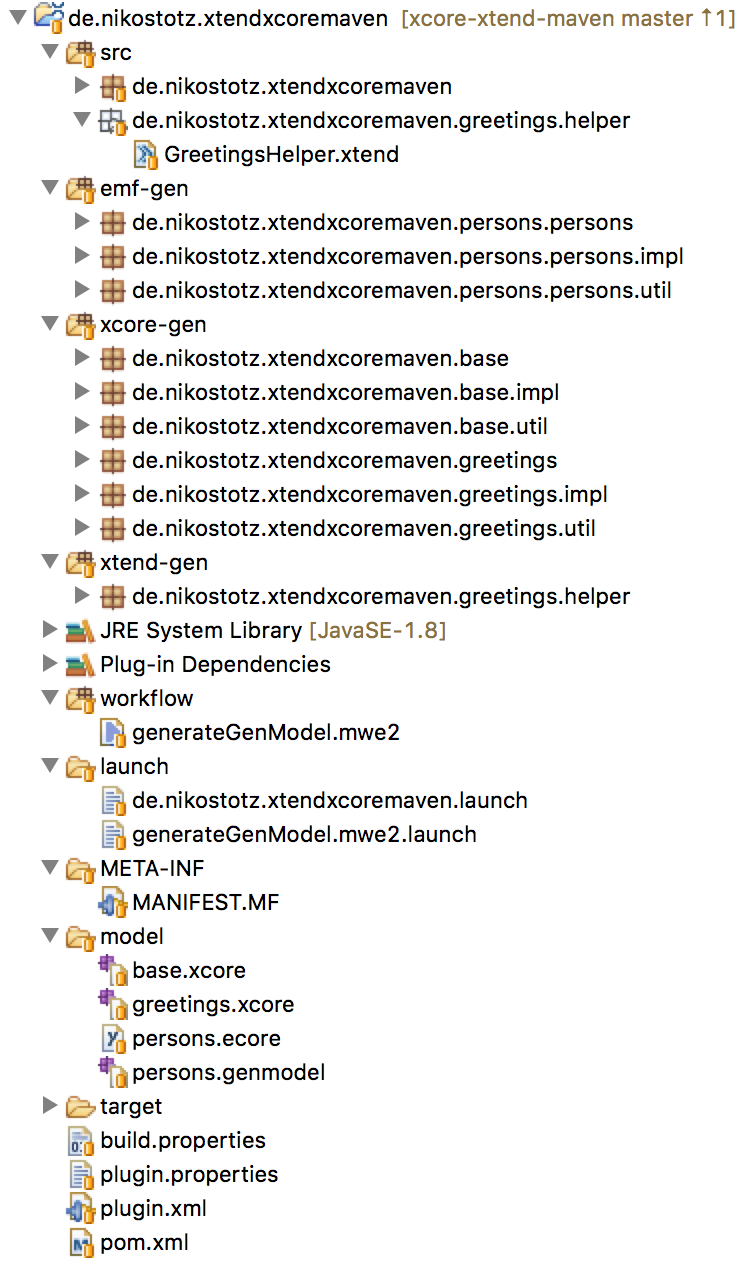
Task: Expand the Plug-in Dependencies node
Action: (x=50, y=664)
